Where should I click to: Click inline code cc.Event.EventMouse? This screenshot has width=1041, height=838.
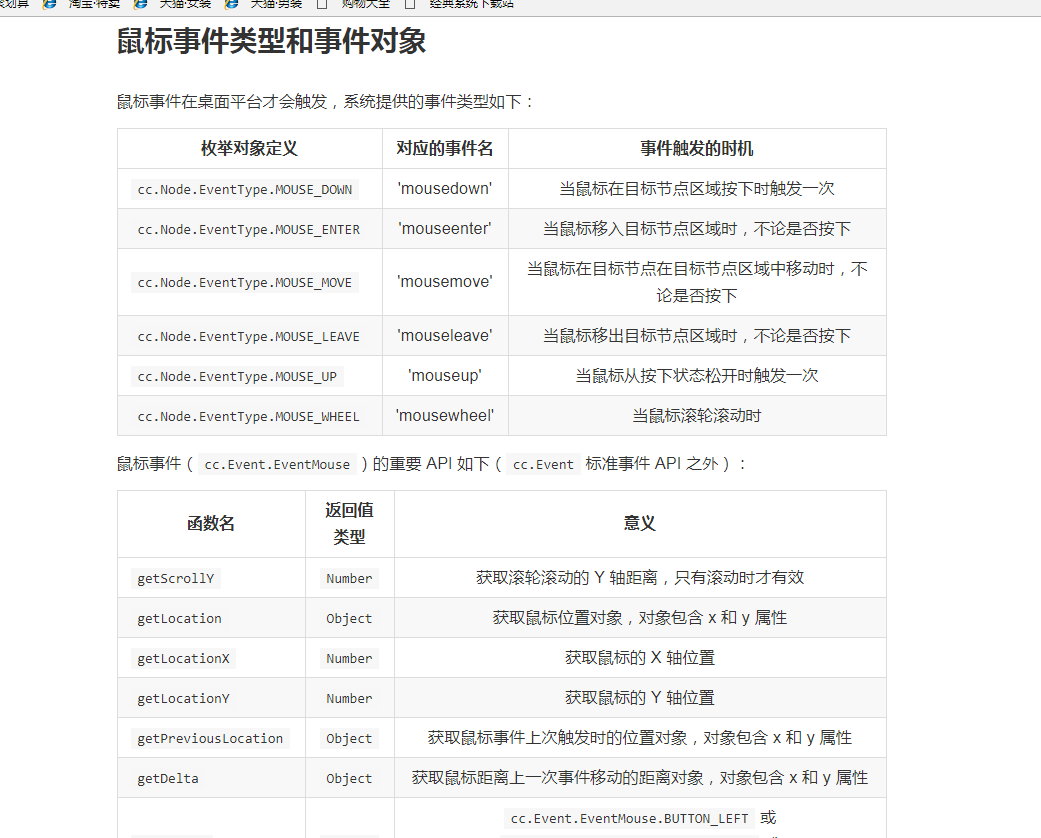(277, 464)
